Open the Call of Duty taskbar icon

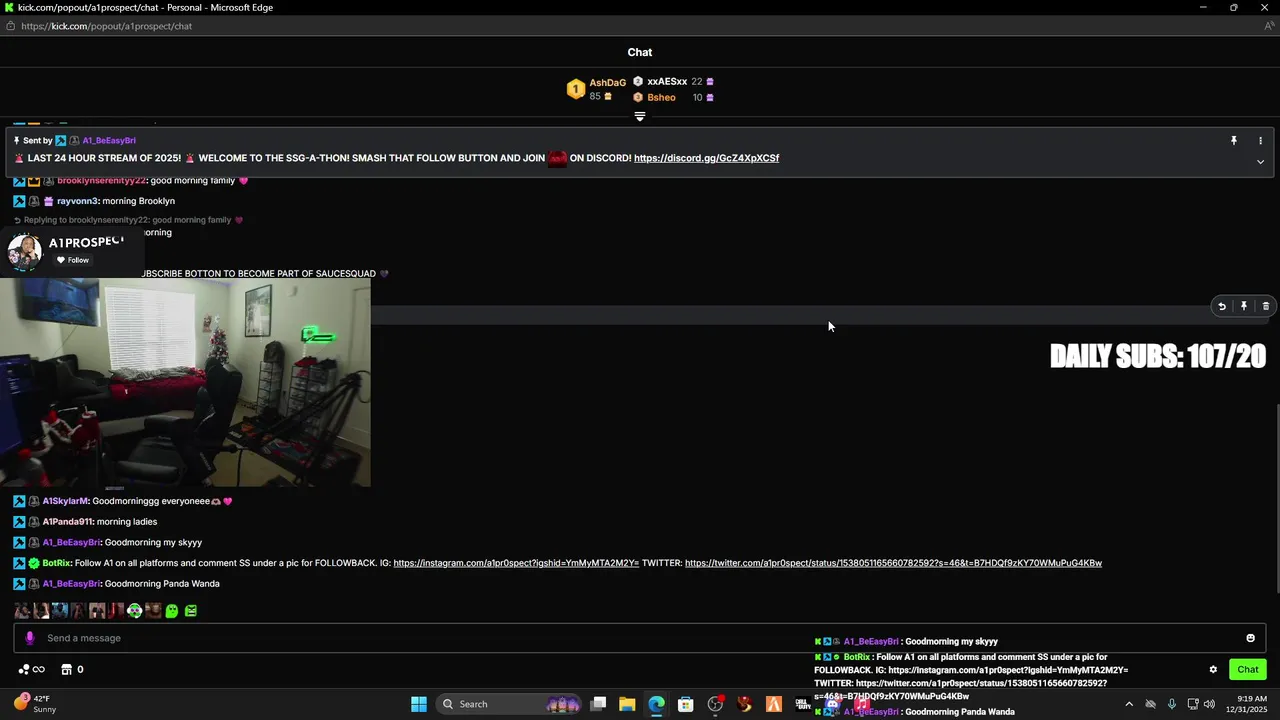pos(803,704)
